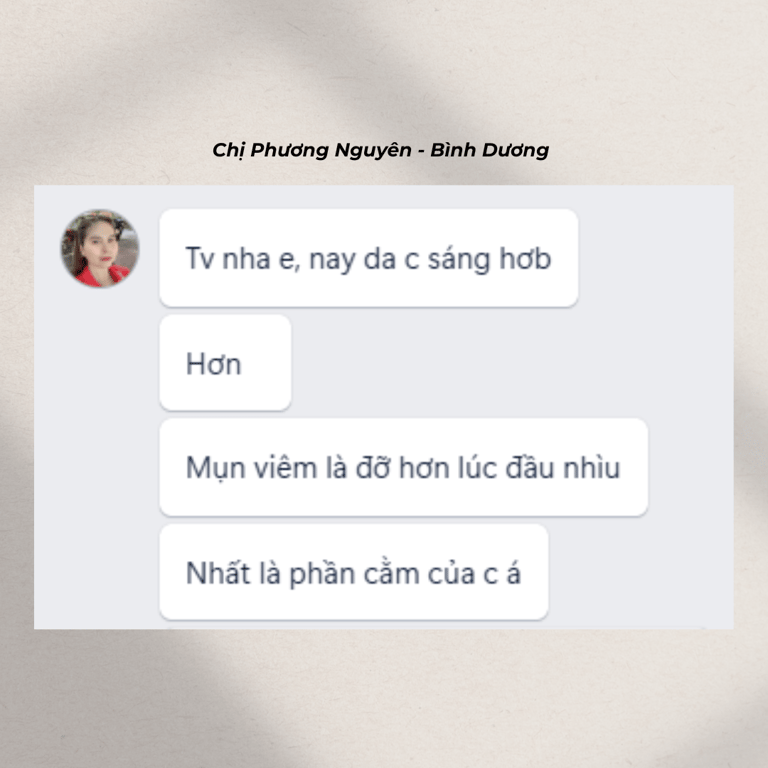Open the sender's round profile picture

coord(100,248)
